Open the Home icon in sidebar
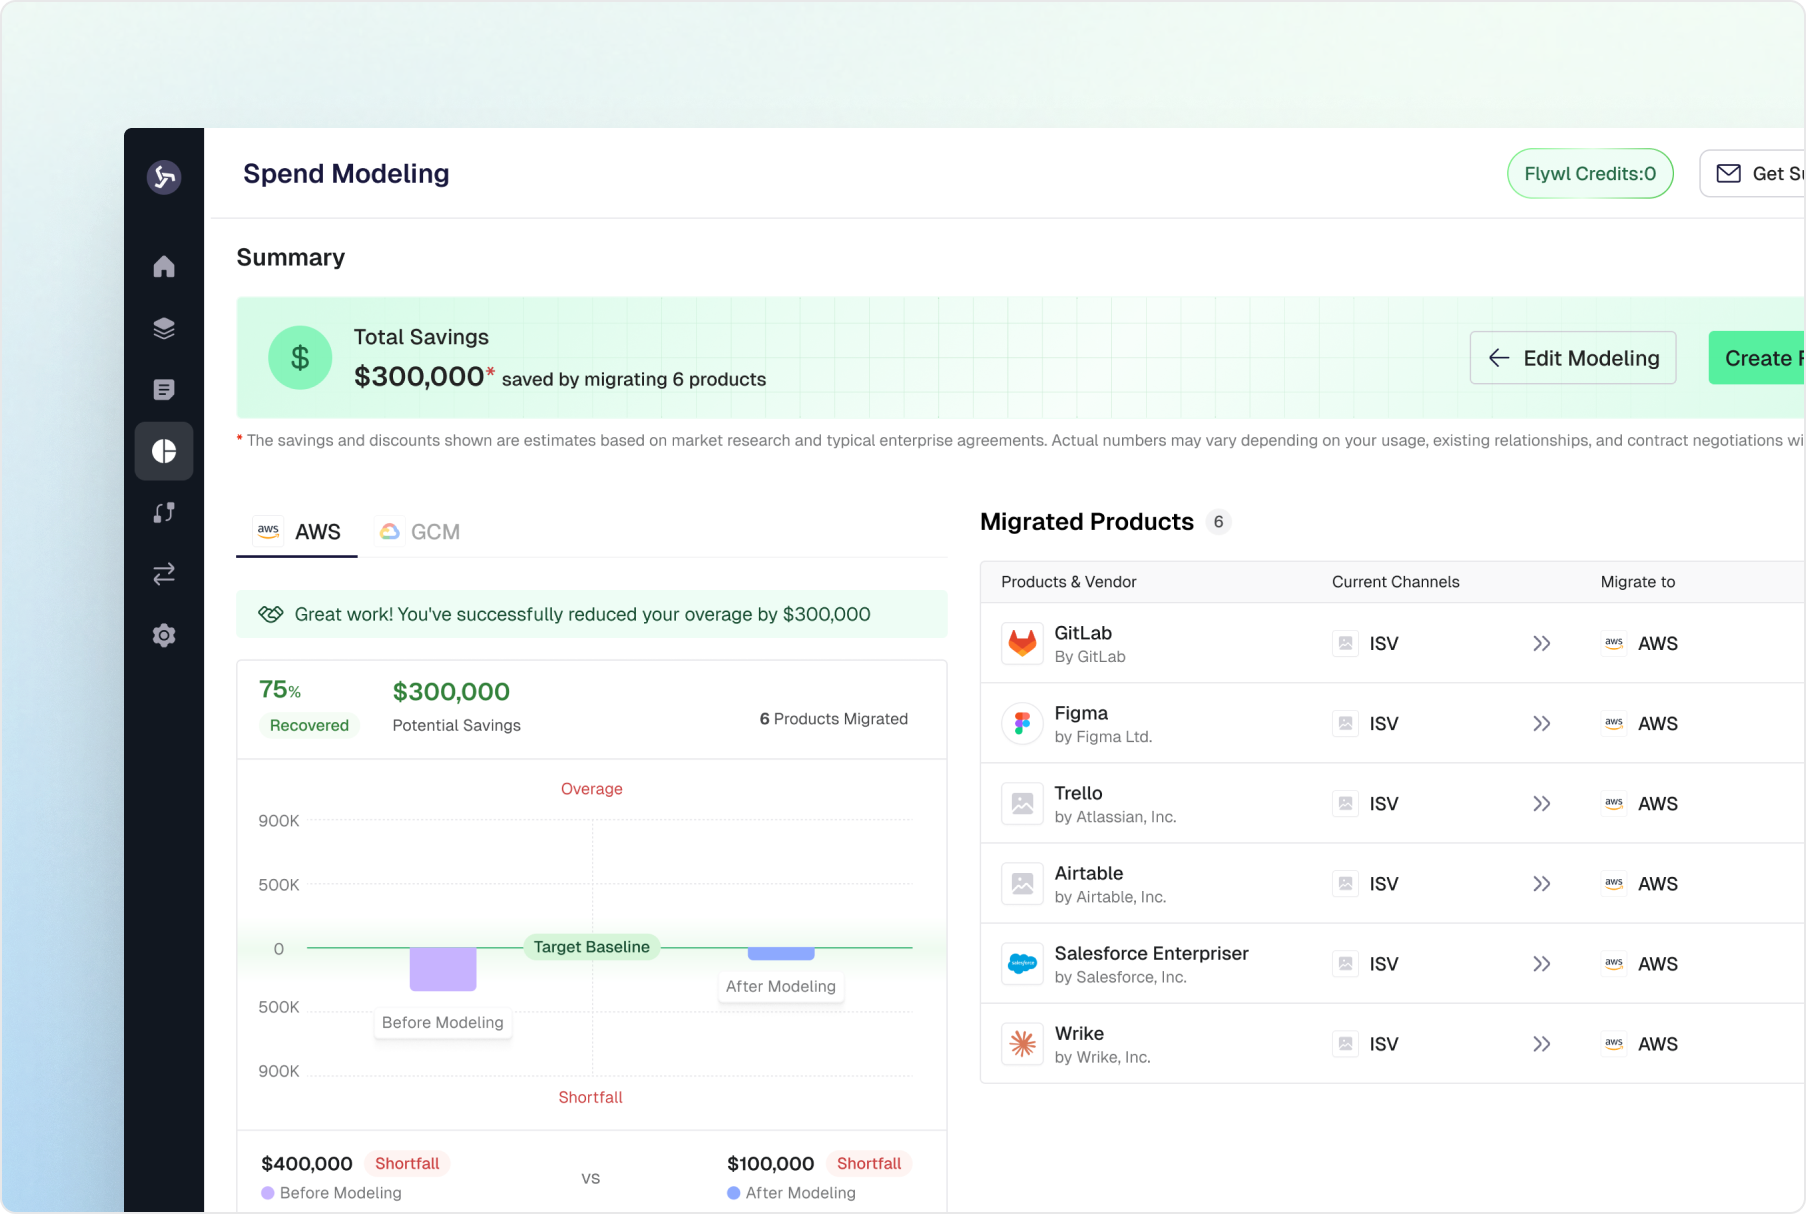The image size is (1806, 1214). [x=164, y=266]
